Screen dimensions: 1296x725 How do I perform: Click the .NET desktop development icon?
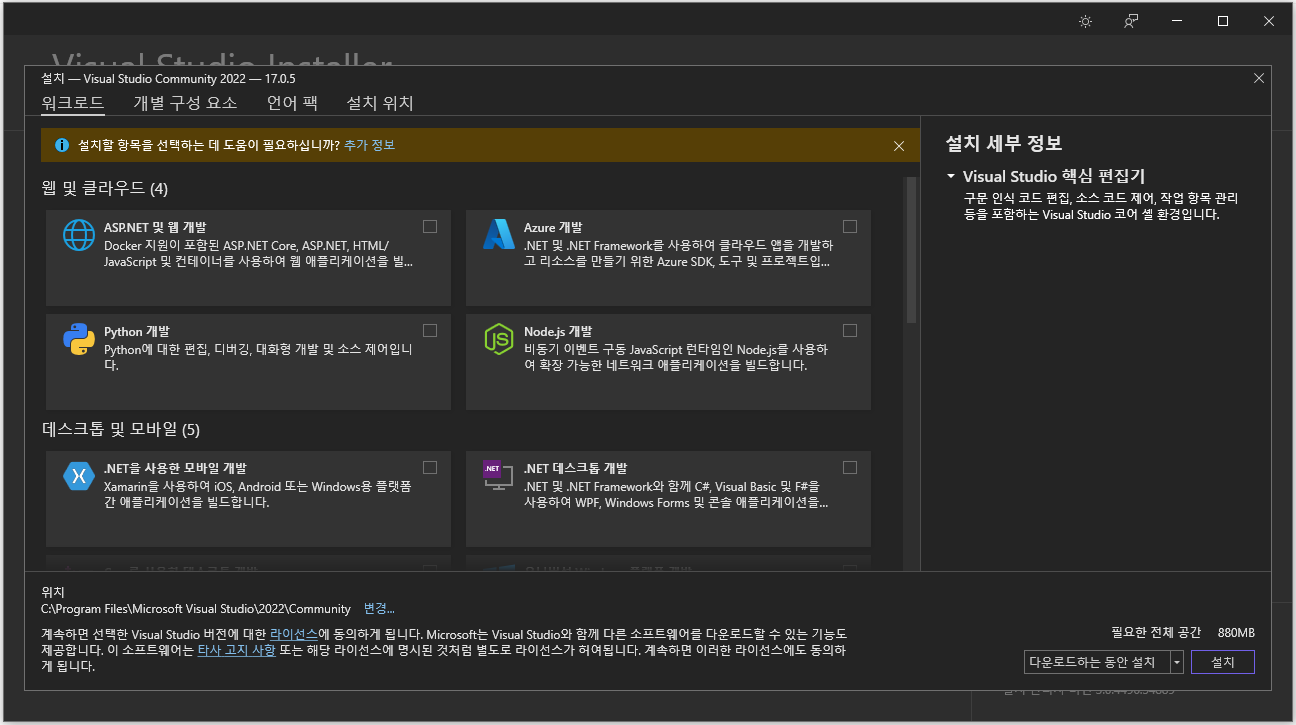pyautogui.click(x=498, y=475)
